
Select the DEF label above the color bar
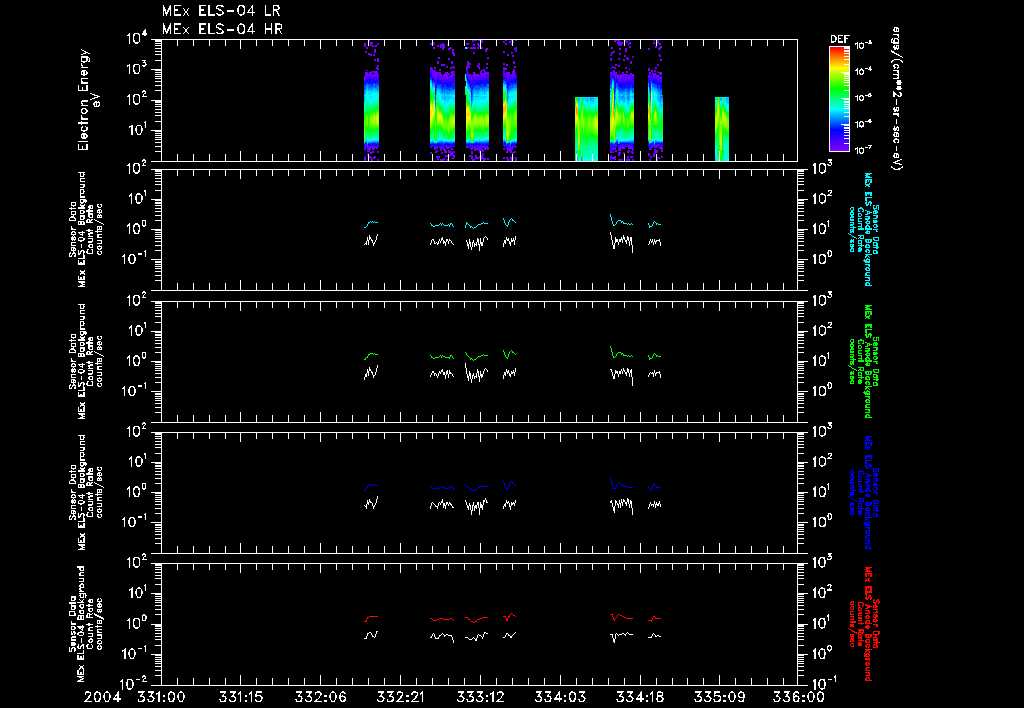pyautogui.click(x=839, y=40)
